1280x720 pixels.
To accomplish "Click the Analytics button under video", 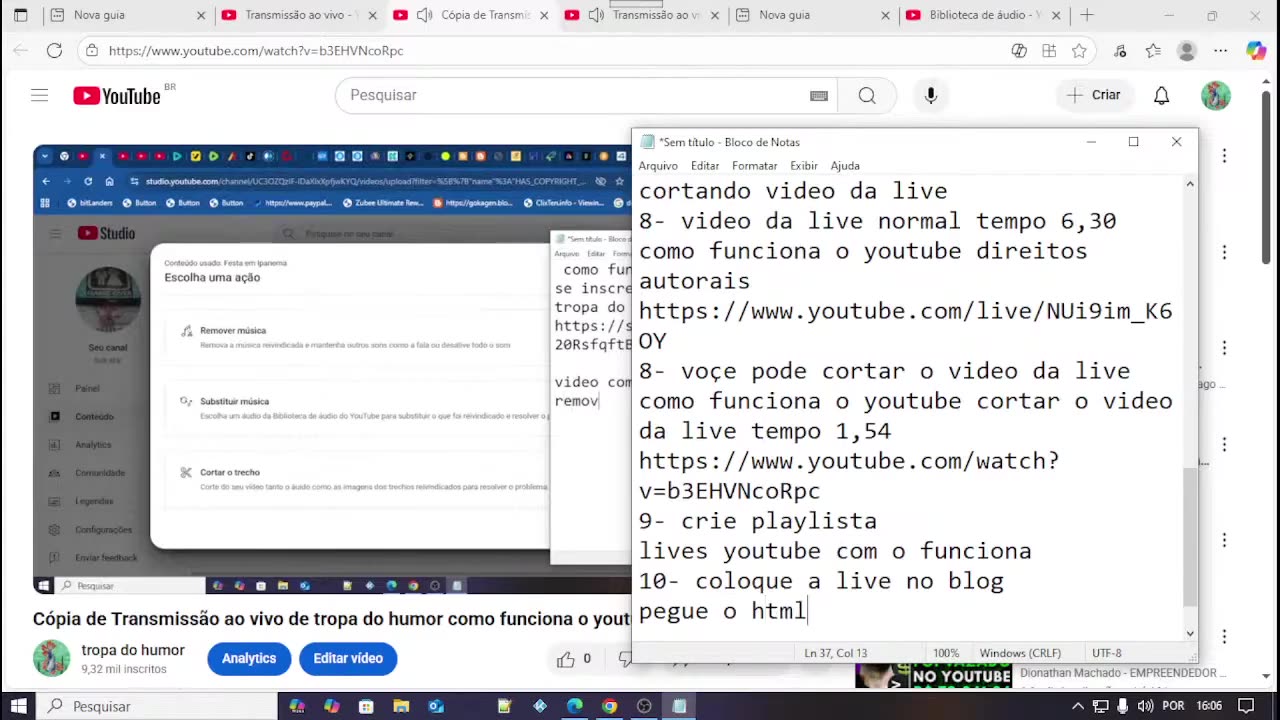I will [249, 658].
